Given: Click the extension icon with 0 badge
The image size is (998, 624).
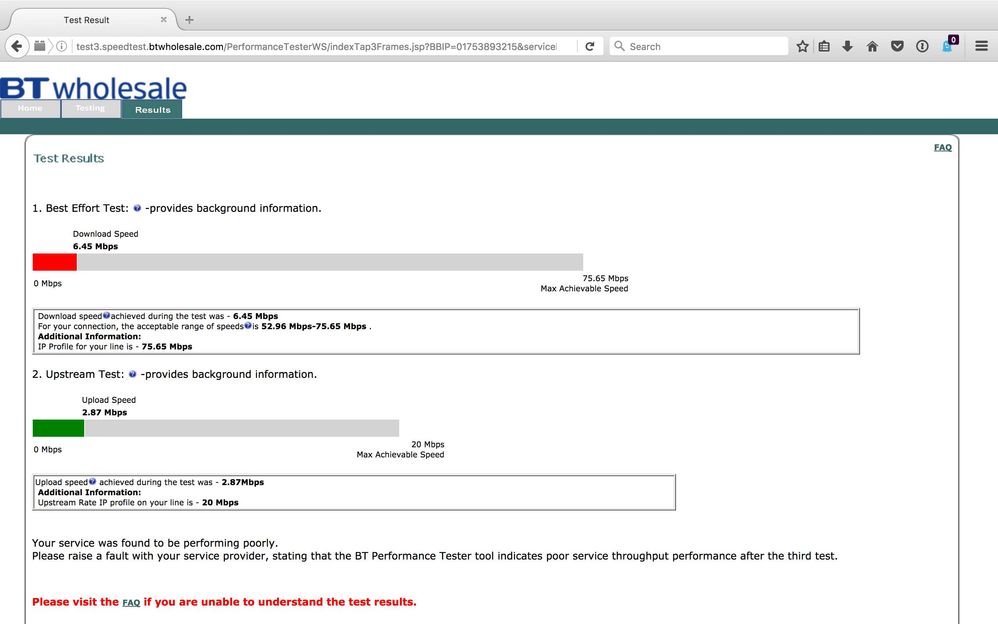Looking at the screenshot, I should click(949, 45).
